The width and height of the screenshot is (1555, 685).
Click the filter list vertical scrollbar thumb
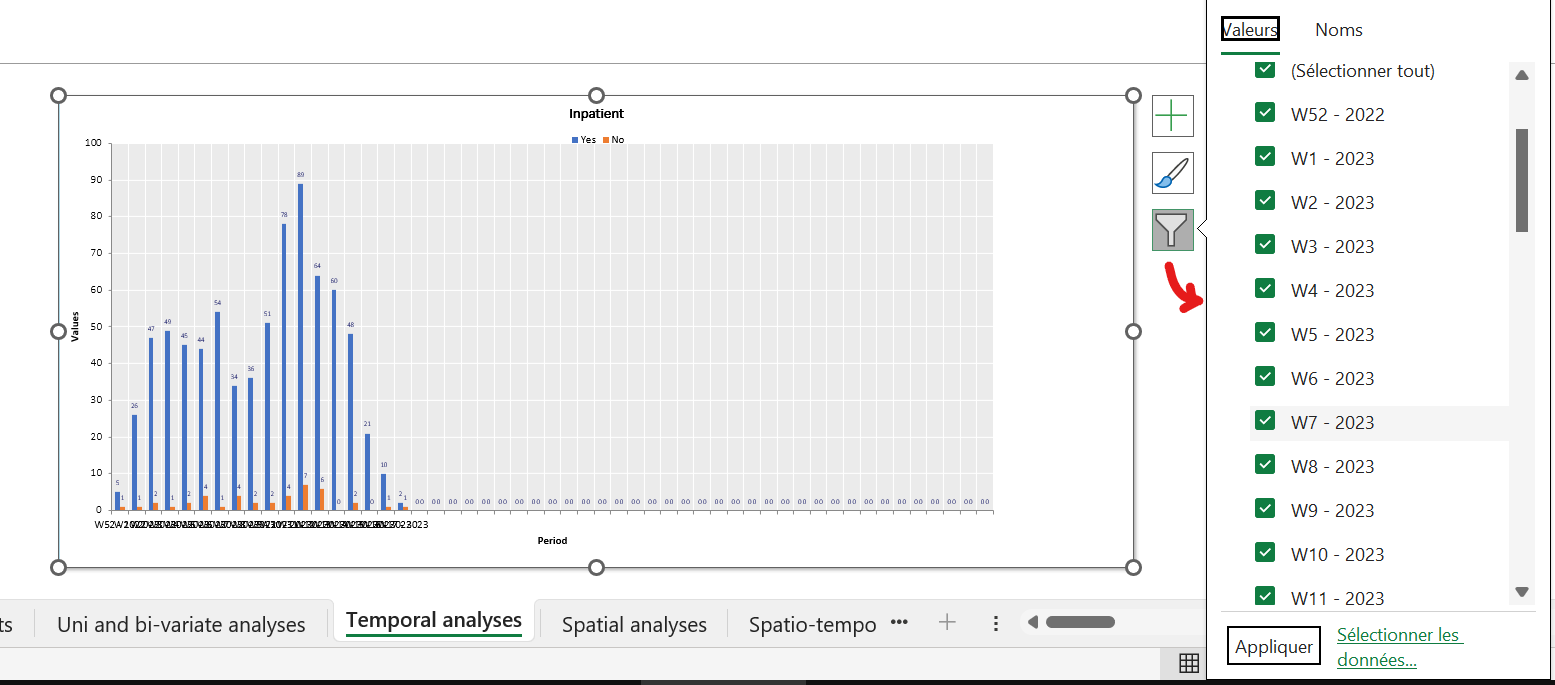(x=1522, y=180)
